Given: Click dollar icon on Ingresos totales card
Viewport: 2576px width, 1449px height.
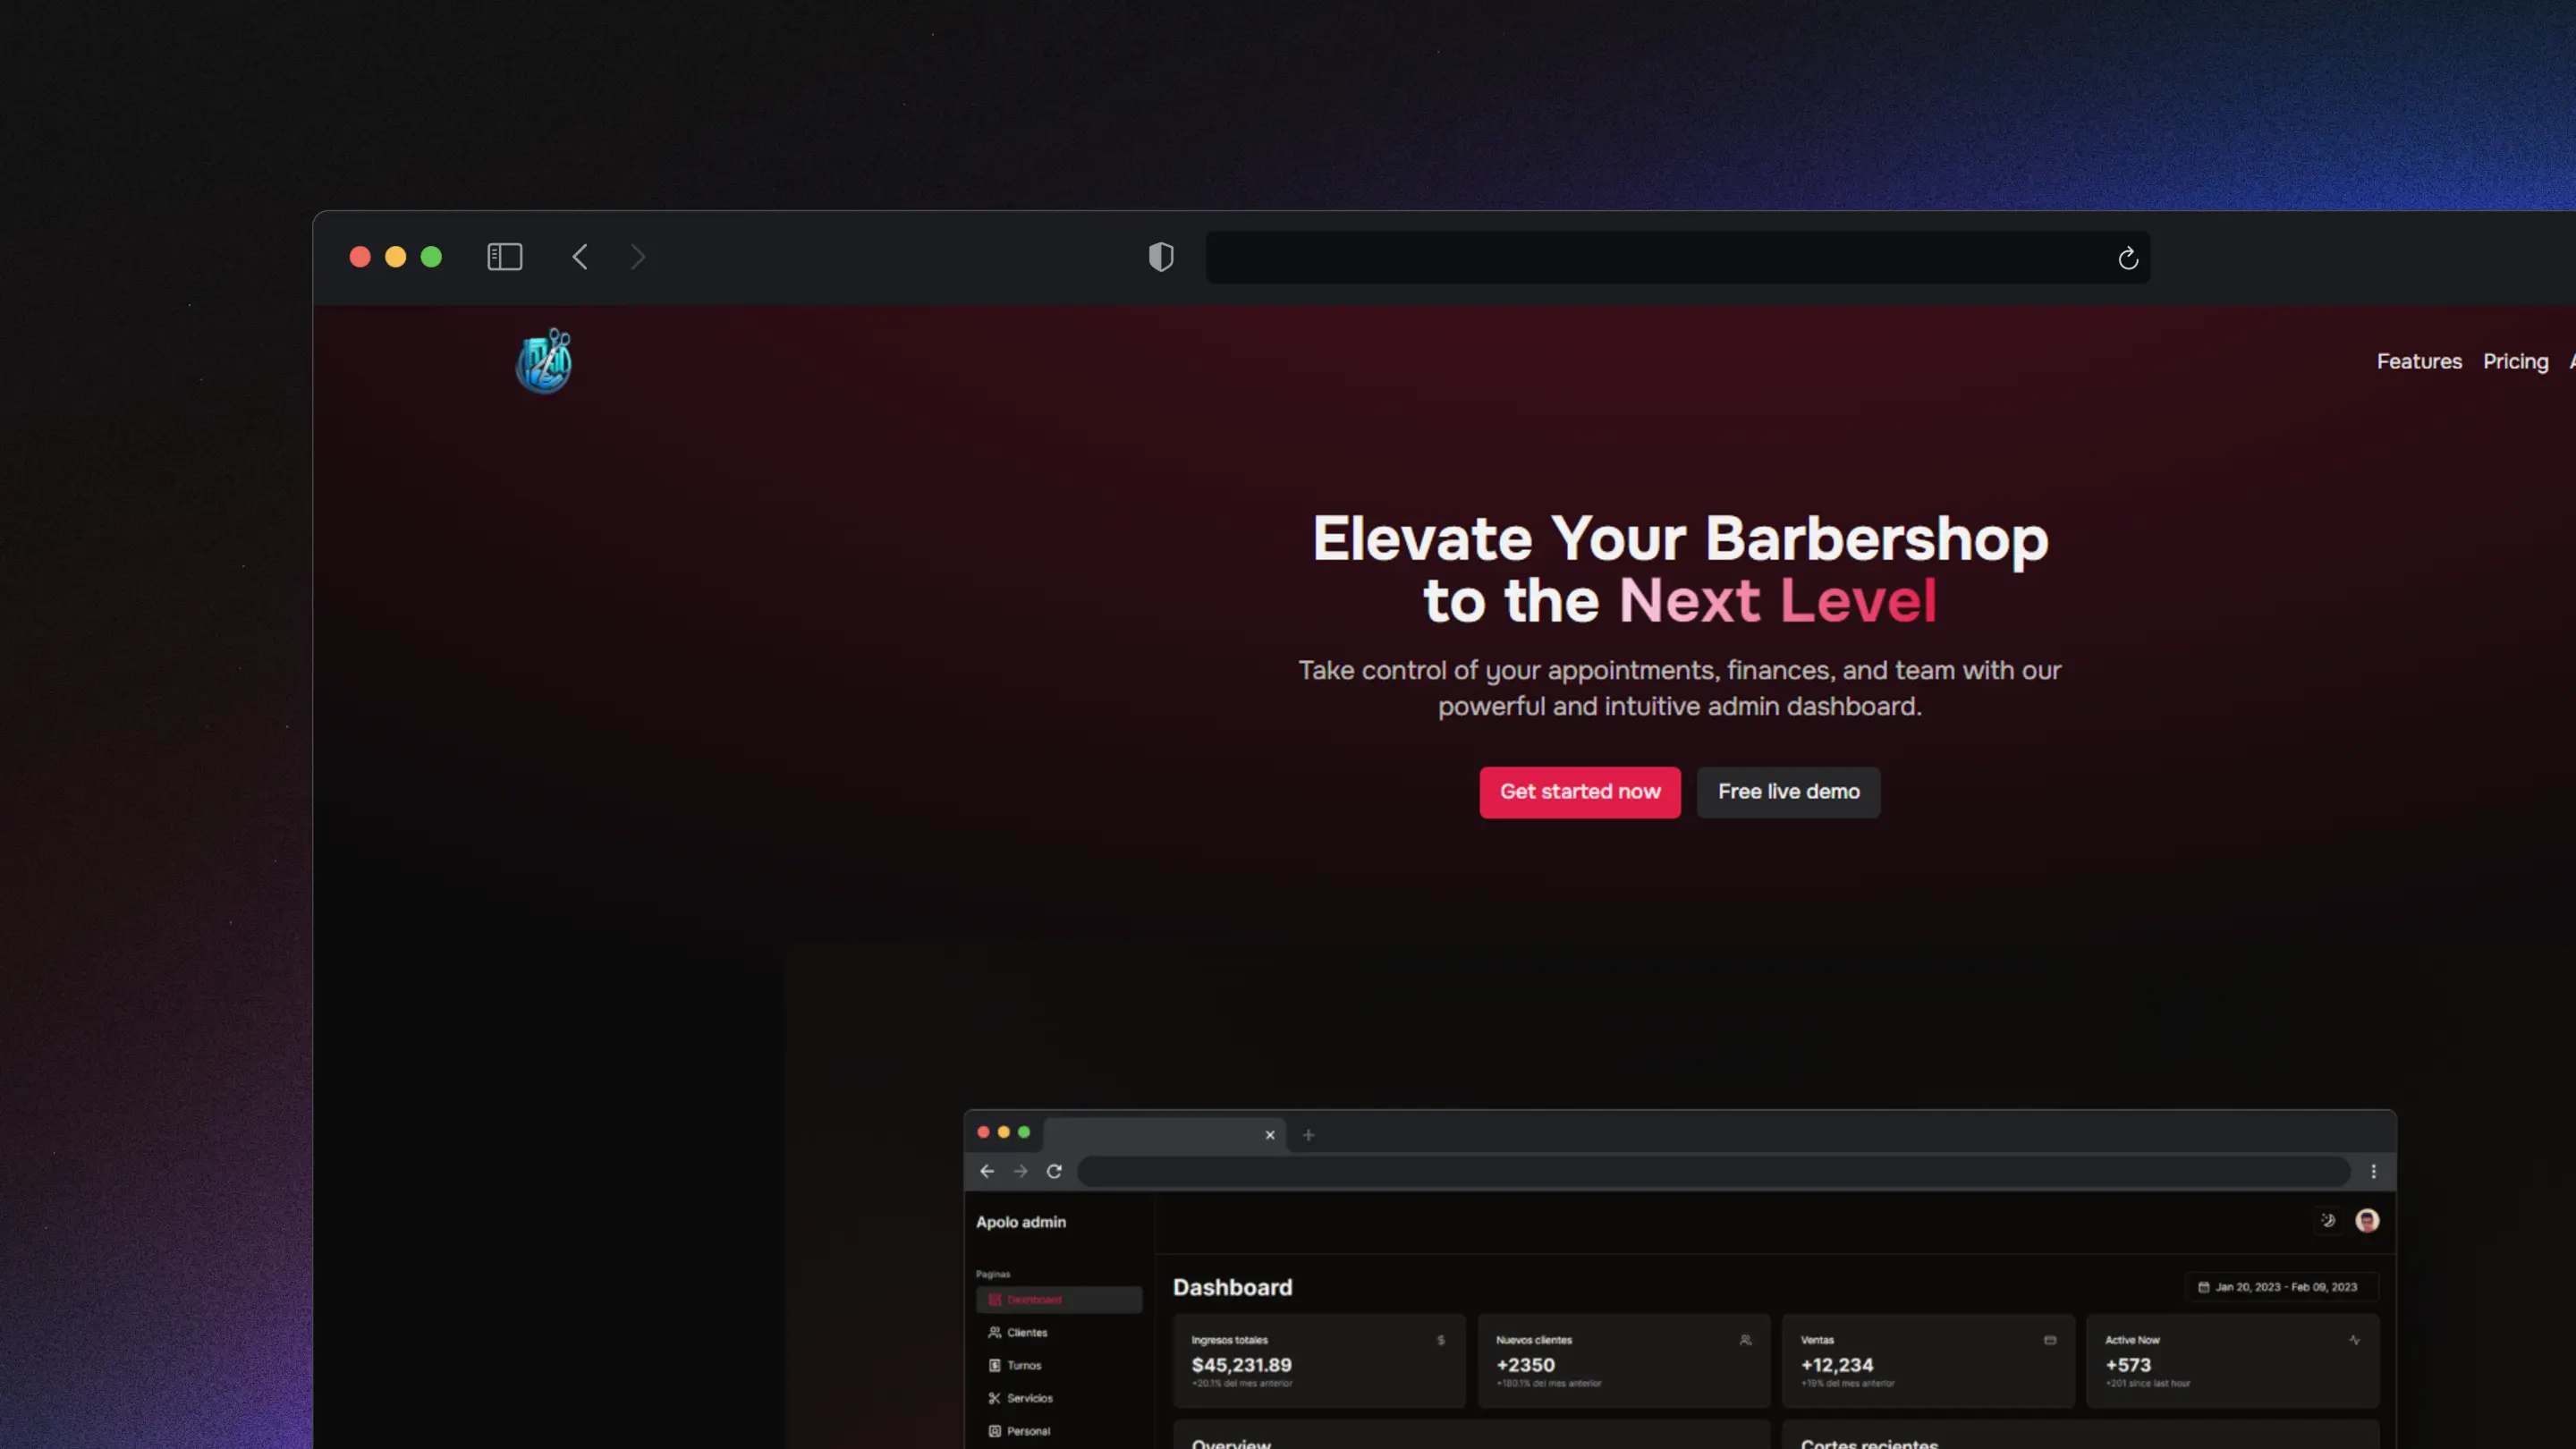Looking at the screenshot, I should [1441, 1340].
